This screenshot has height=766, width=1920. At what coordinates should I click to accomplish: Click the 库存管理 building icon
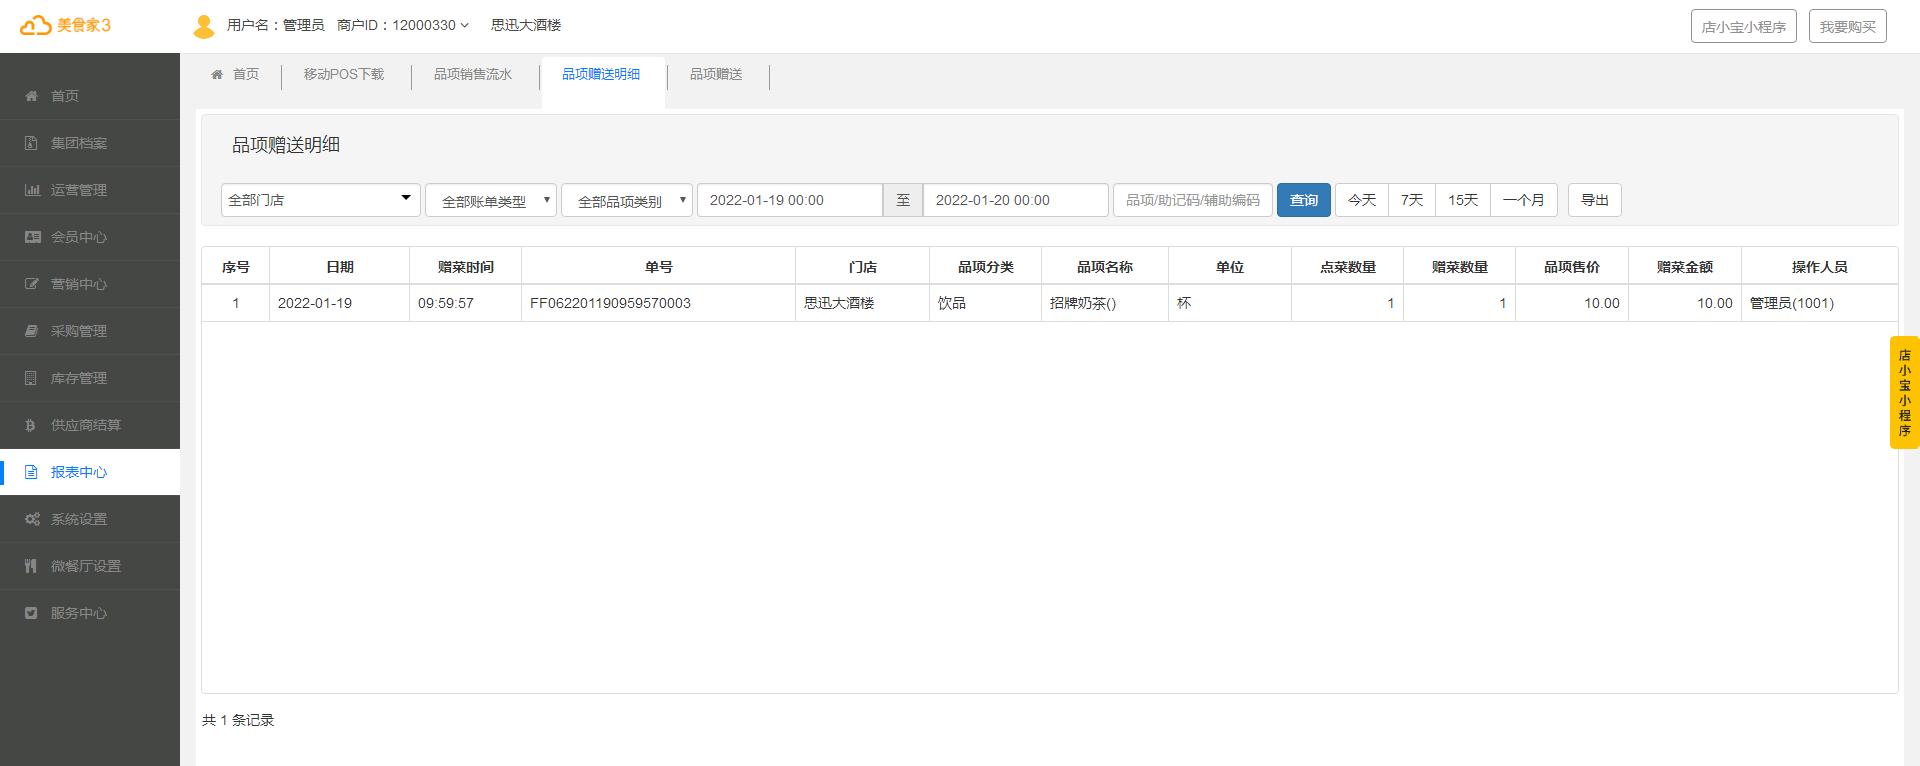(31, 378)
